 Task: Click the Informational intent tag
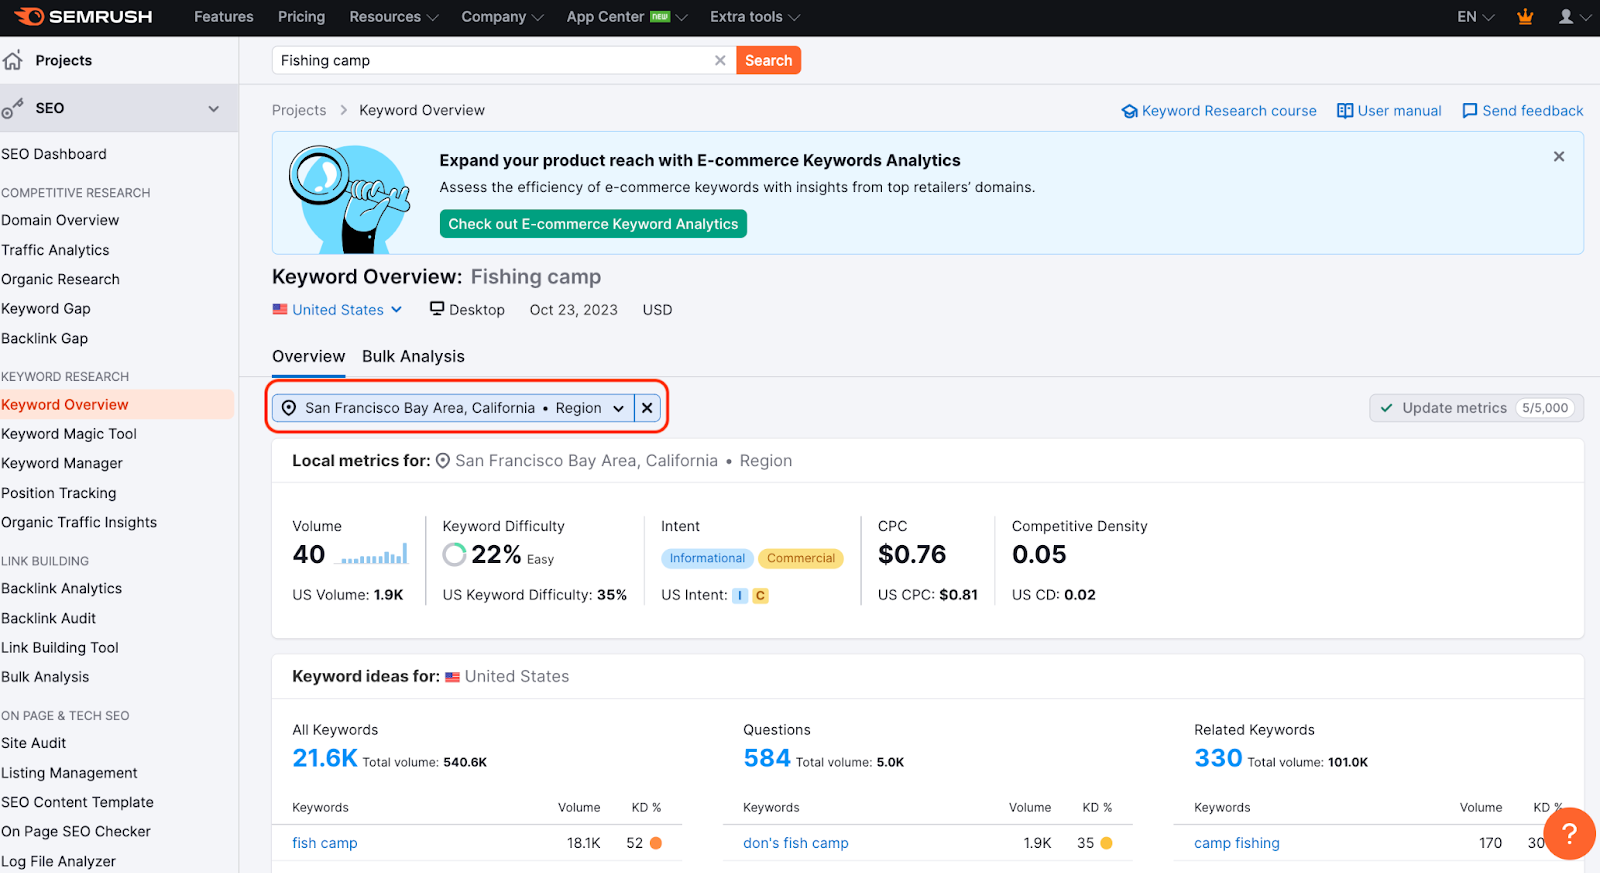point(707,558)
